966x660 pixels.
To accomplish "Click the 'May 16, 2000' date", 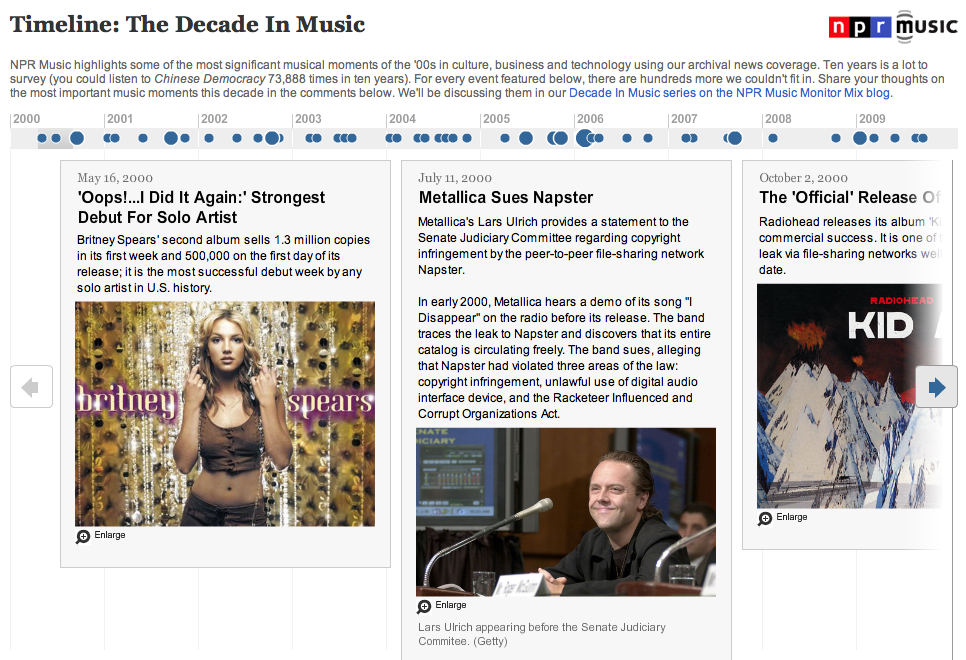I will [115, 178].
